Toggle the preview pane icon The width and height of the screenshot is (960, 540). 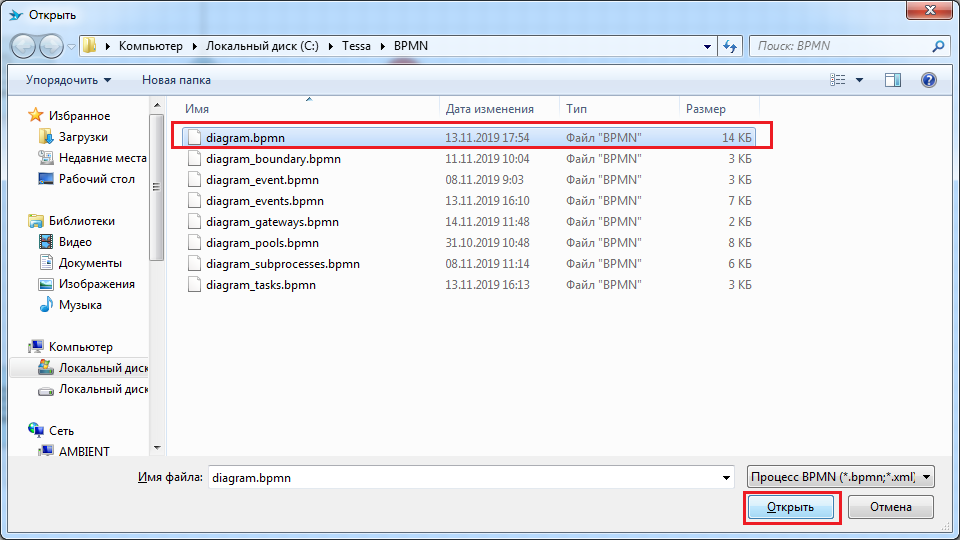click(x=893, y=80)
